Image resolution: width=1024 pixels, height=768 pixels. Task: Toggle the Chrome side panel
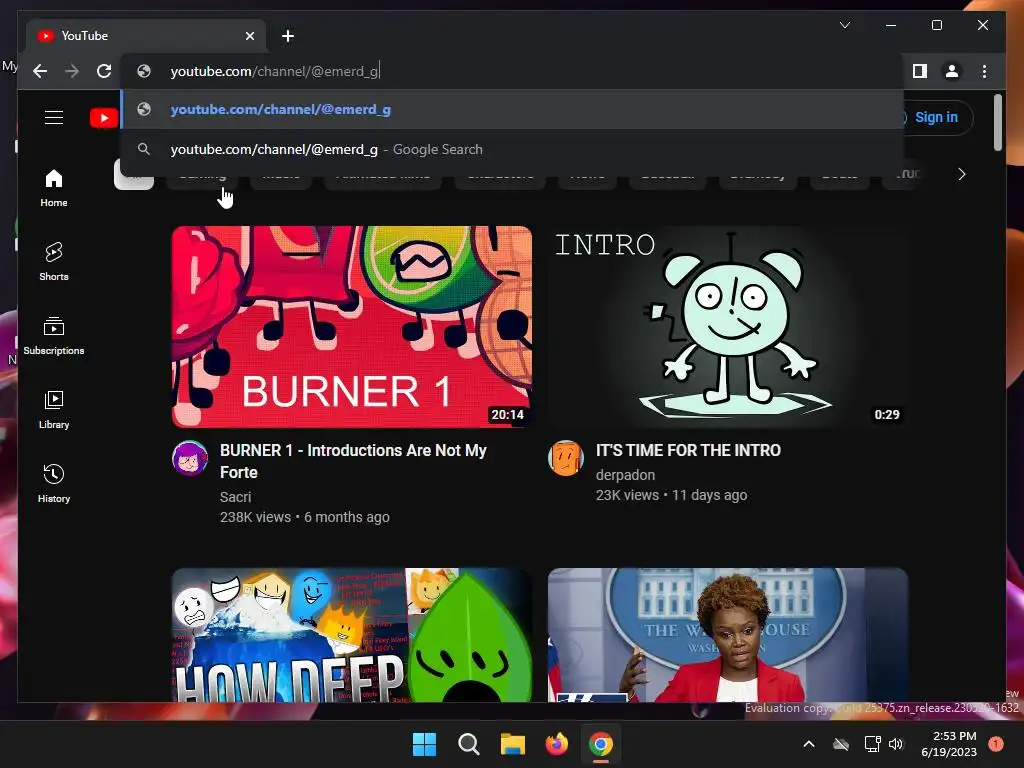(920, 71)
